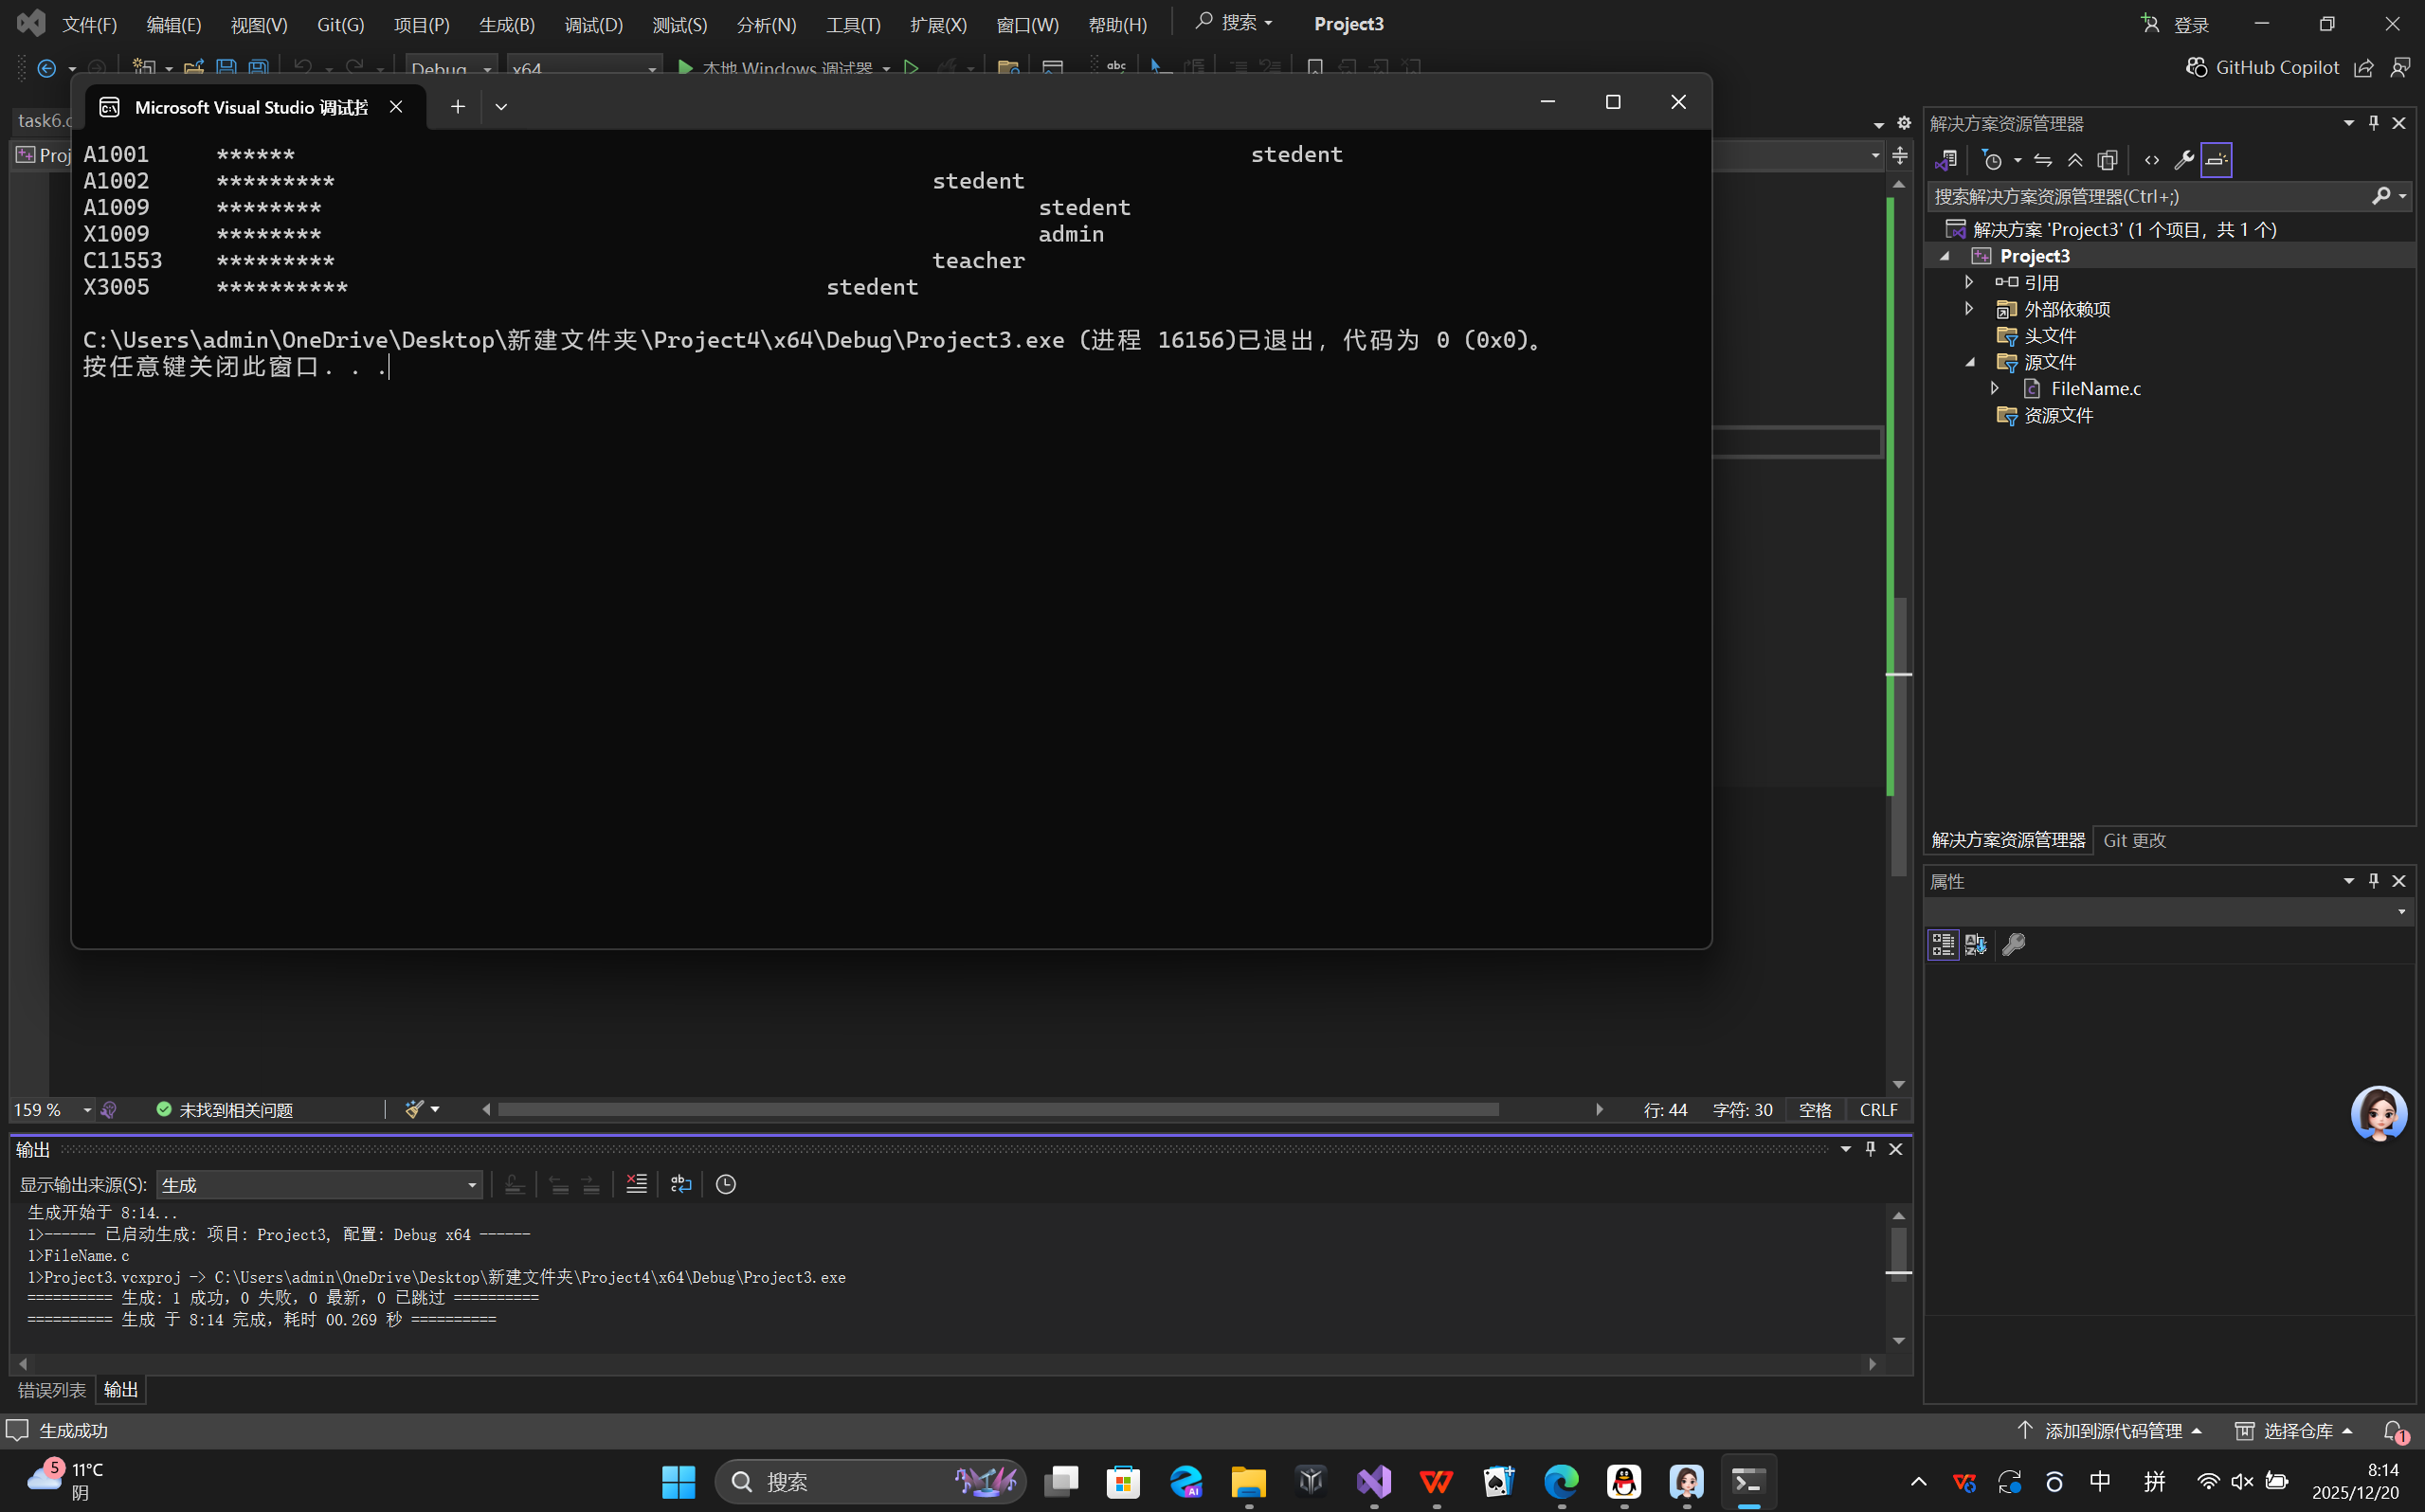Viewport: 2425px width, 1512px height.
Task: Clear all output with red X icon
Action: click(x=636, y=1184)
